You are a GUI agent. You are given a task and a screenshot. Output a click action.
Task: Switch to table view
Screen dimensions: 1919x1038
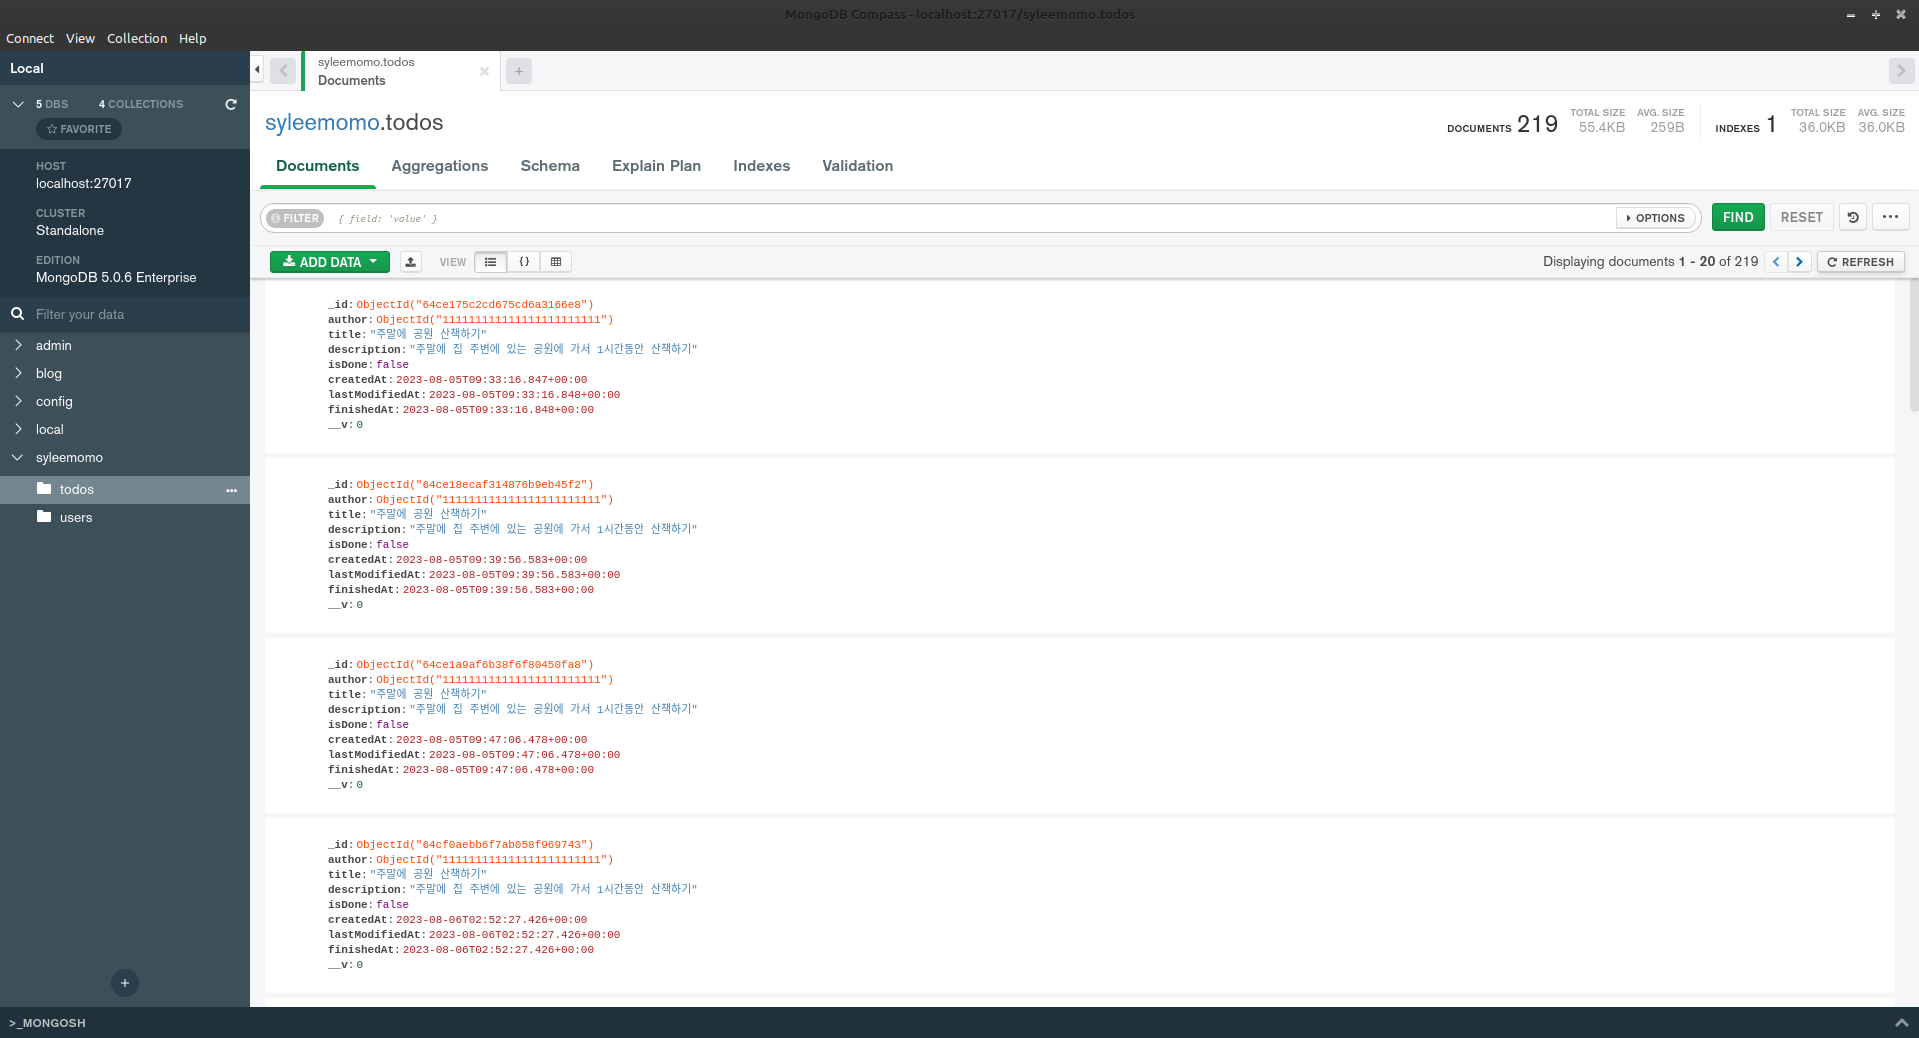coord(556,262)
